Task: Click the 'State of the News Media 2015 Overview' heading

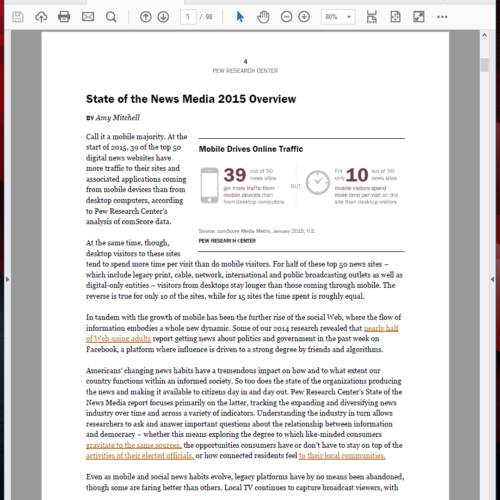Action: 191,99
